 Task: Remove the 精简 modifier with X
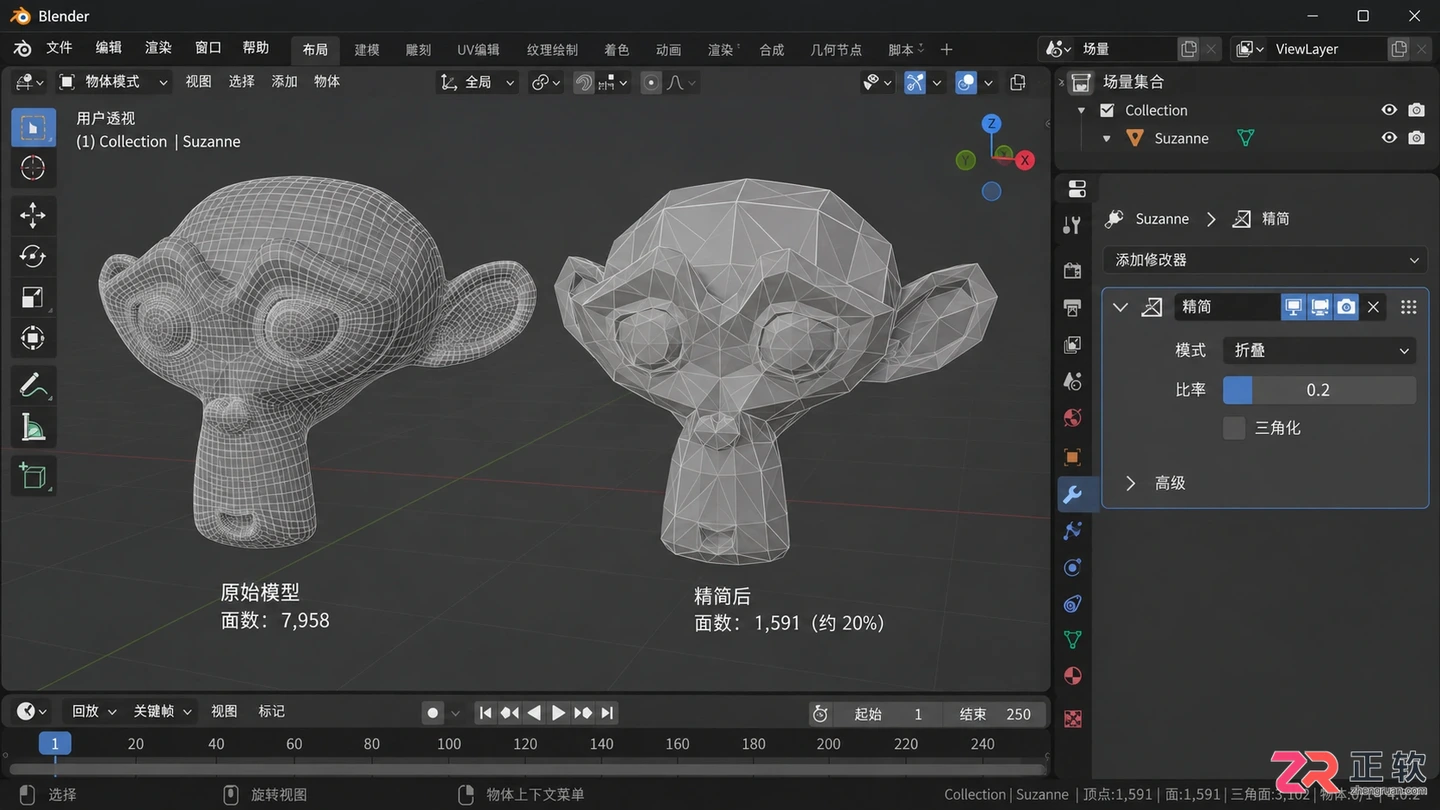(1374, 307)
